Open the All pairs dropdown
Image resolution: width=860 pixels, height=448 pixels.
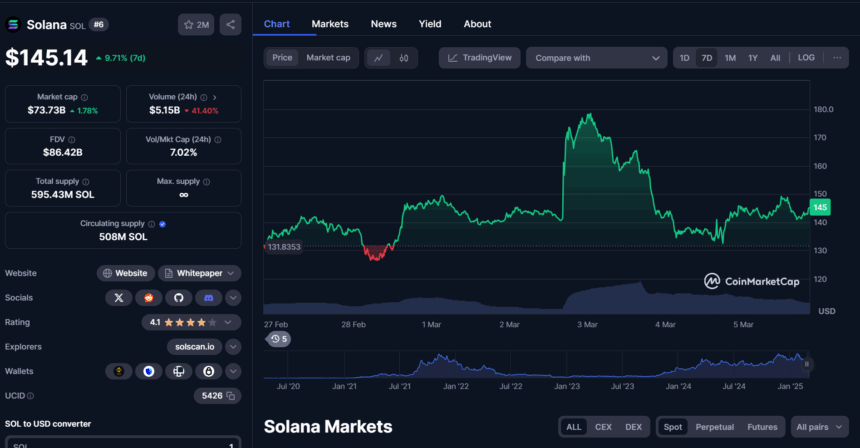[819, 427]
